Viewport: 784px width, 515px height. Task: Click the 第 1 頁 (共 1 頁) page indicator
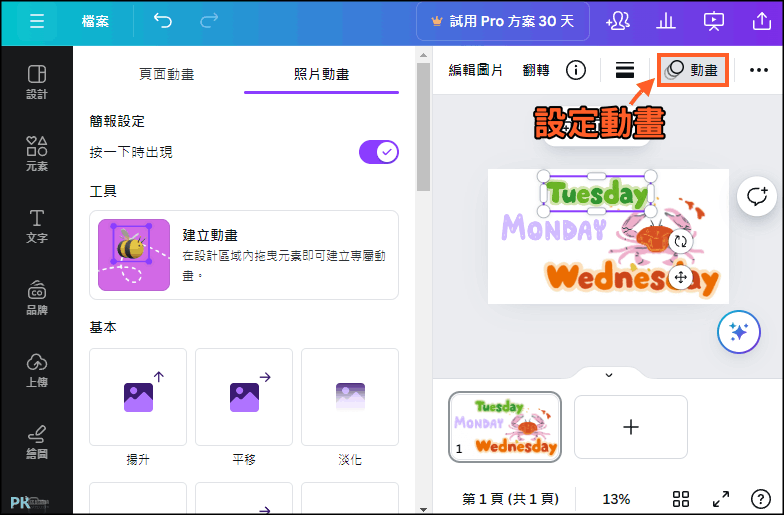510,499
